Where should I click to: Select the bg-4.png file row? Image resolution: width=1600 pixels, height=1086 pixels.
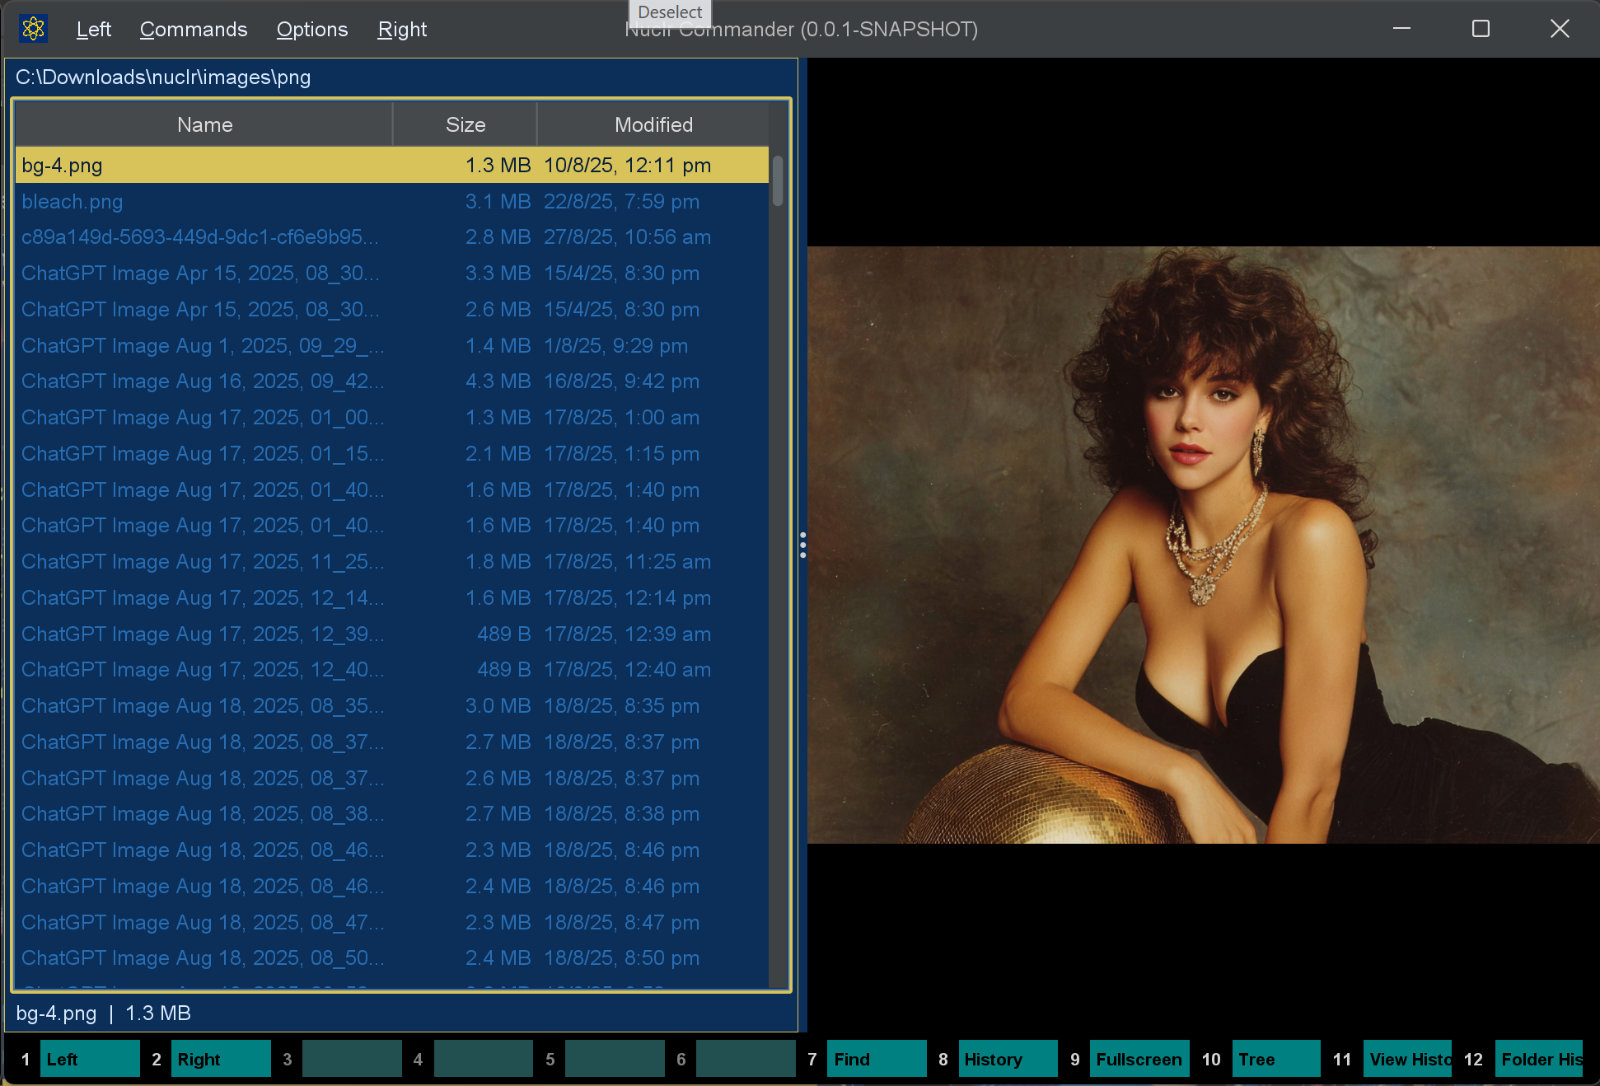coord(392,165)
